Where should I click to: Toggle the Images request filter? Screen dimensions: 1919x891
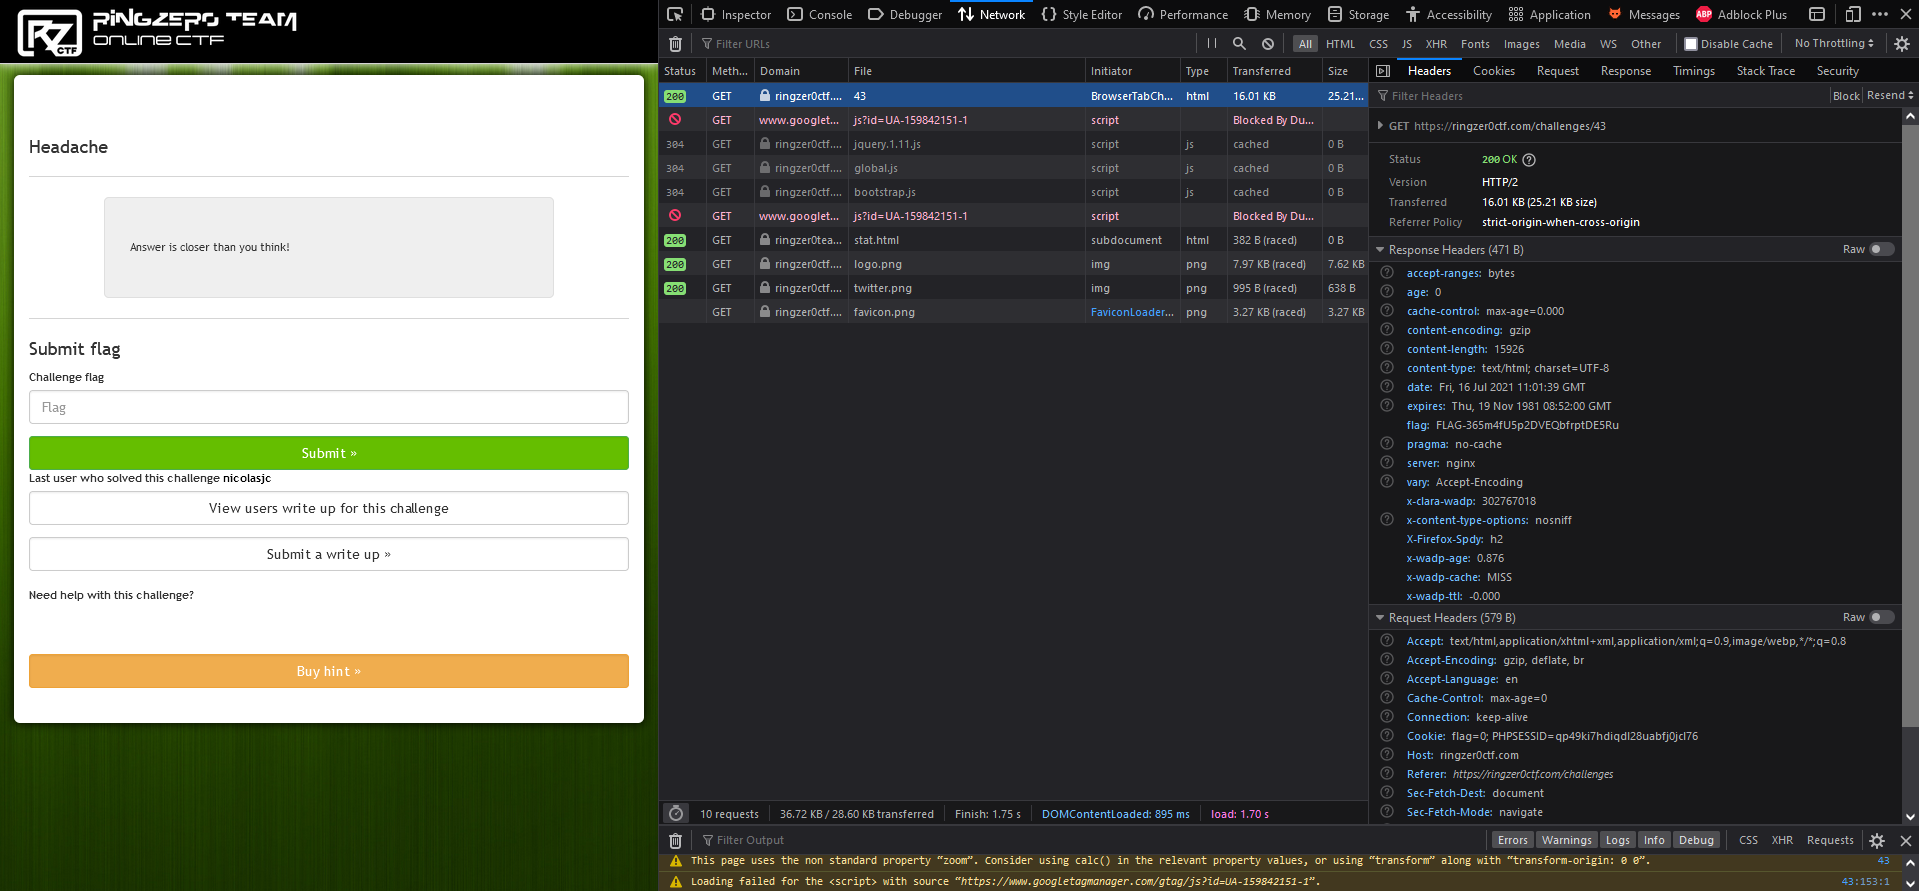point(1521,44)
